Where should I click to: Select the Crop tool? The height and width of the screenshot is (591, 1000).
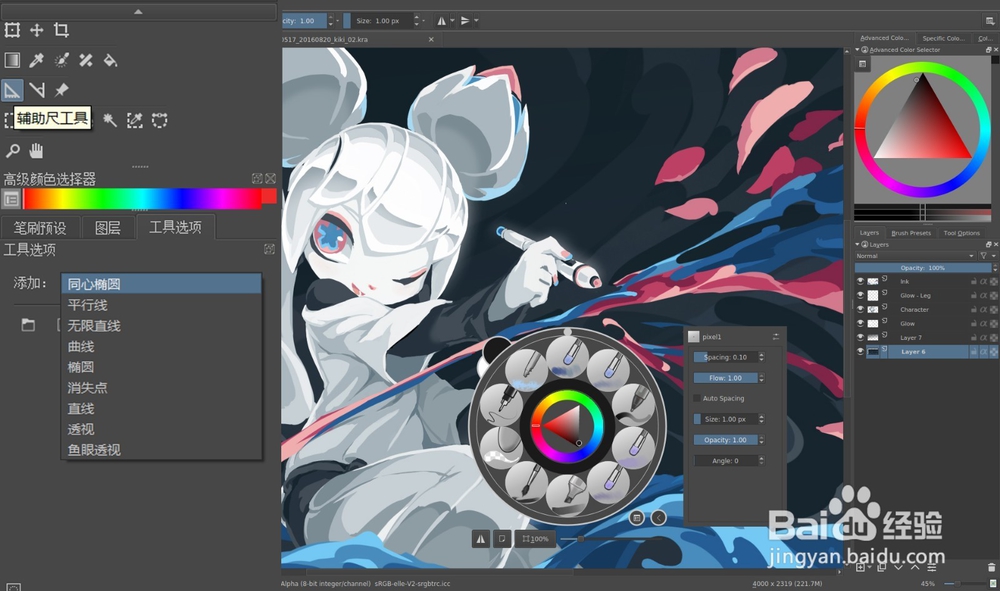point(61,30)
